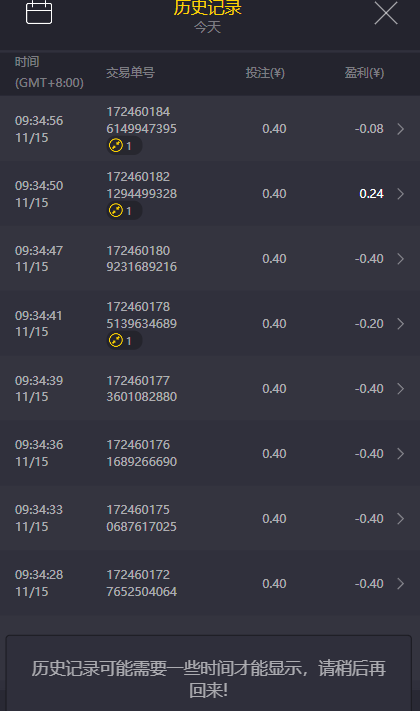Click the 今天 date label in header

(x=207, y=27)
